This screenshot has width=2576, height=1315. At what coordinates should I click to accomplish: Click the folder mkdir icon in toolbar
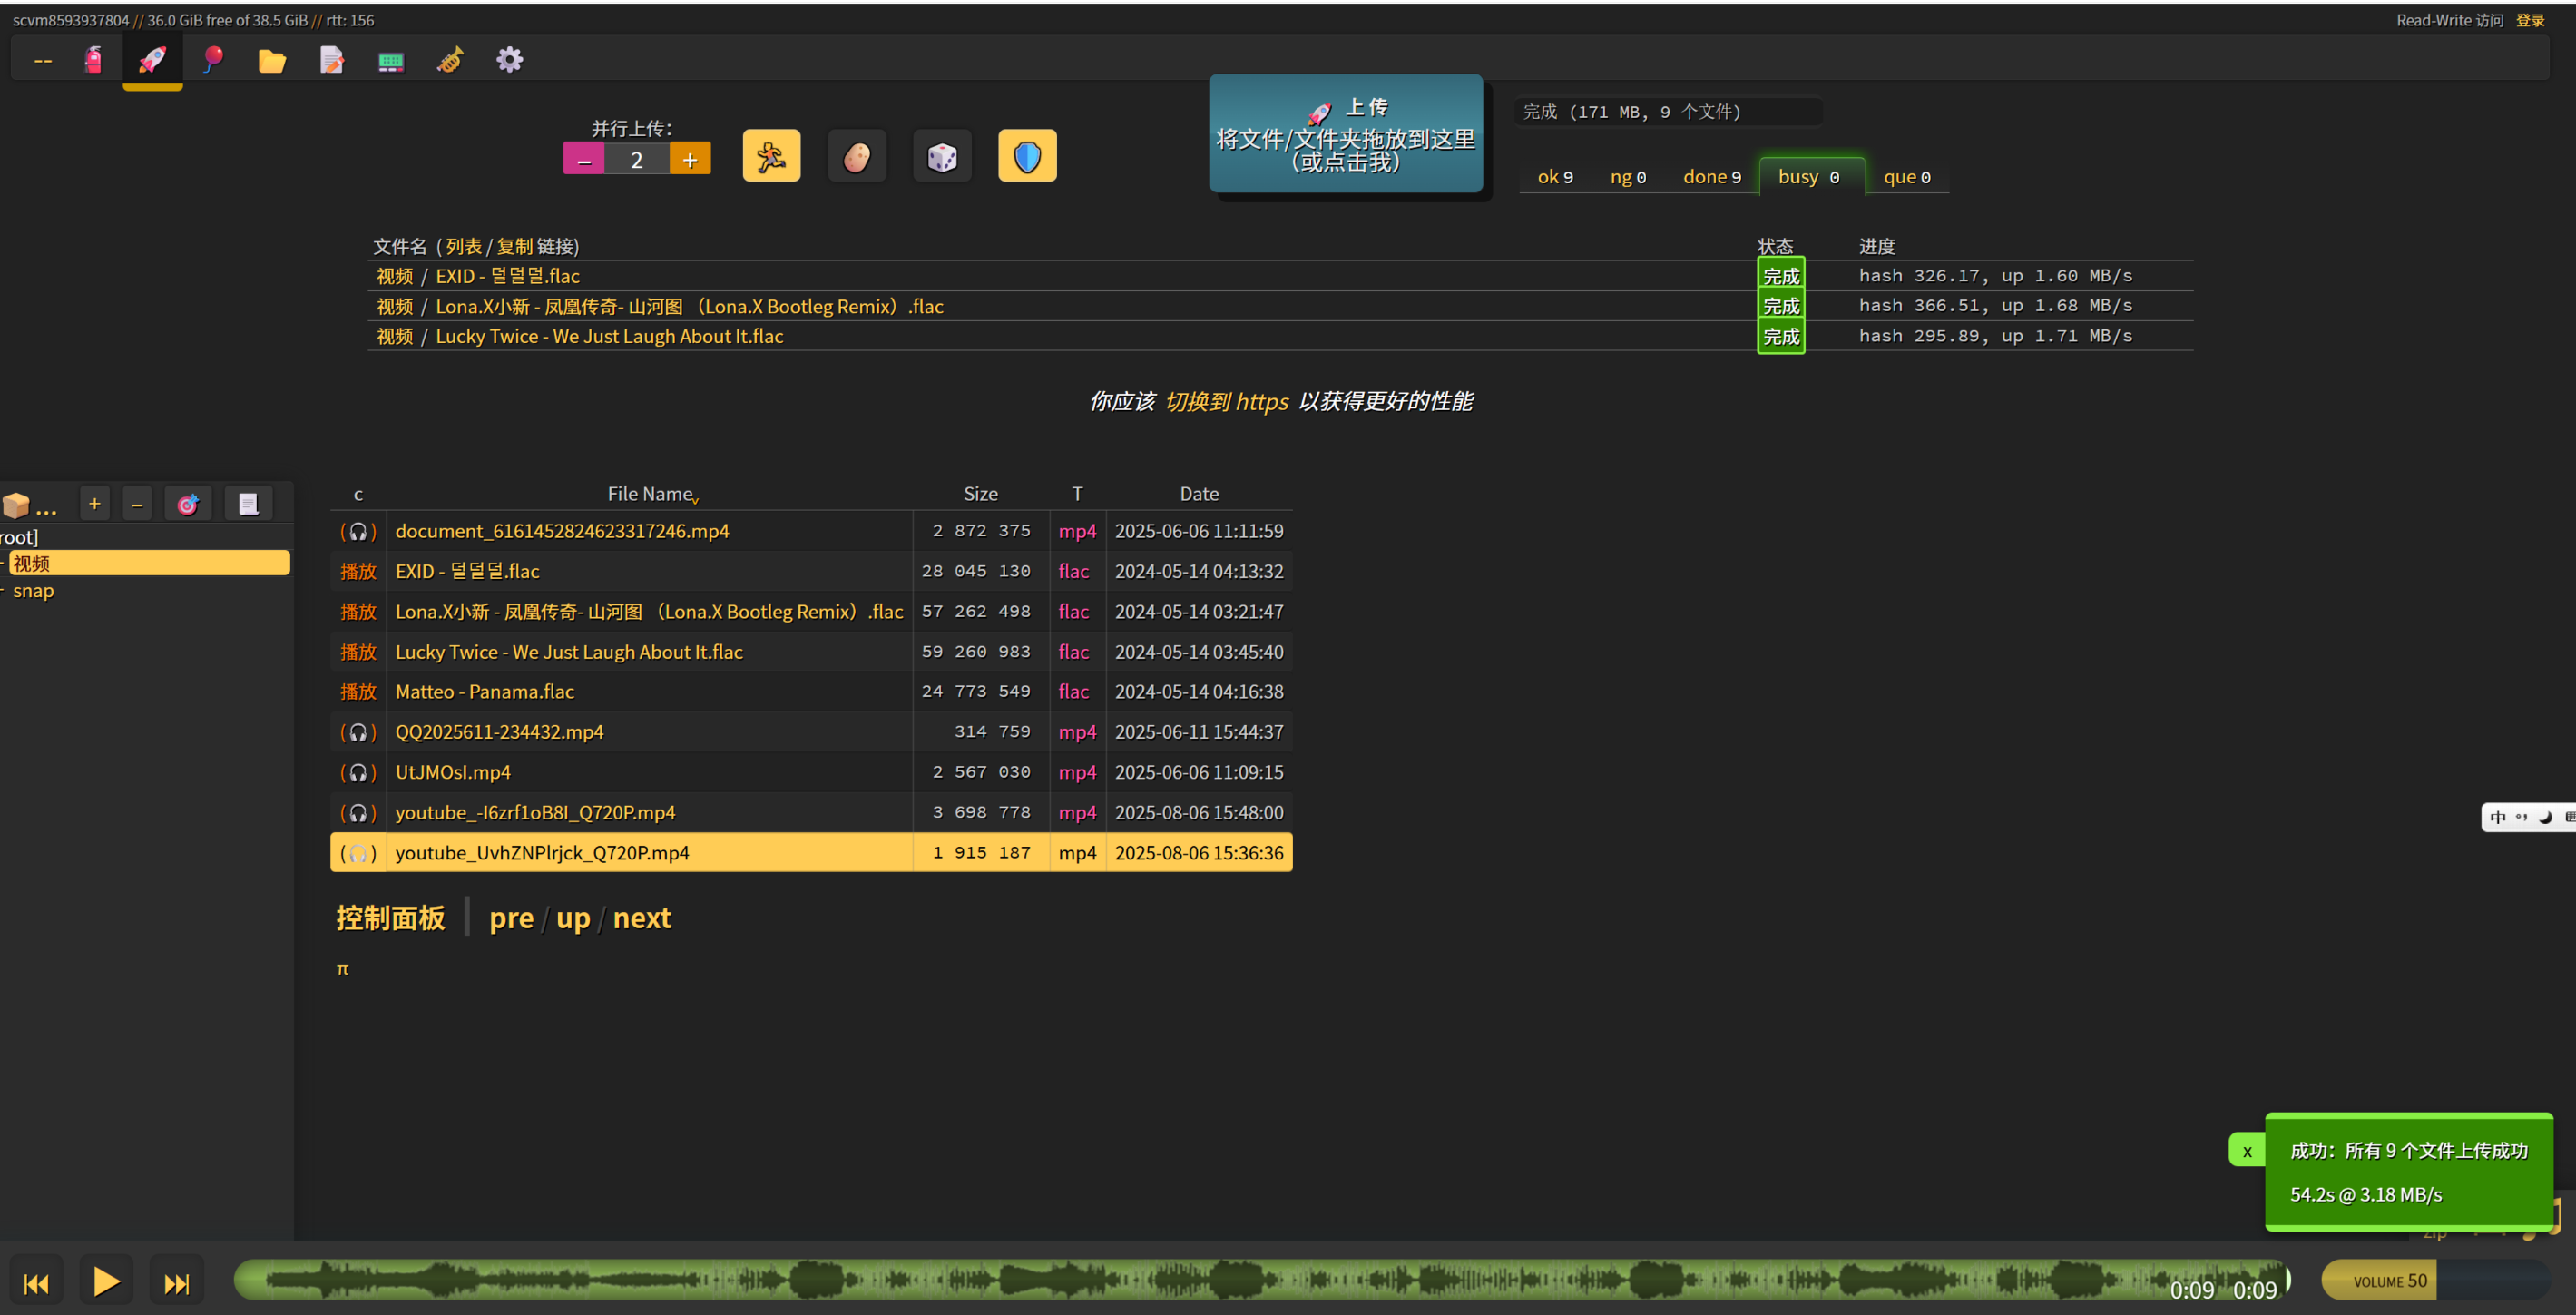pos(272,61)
